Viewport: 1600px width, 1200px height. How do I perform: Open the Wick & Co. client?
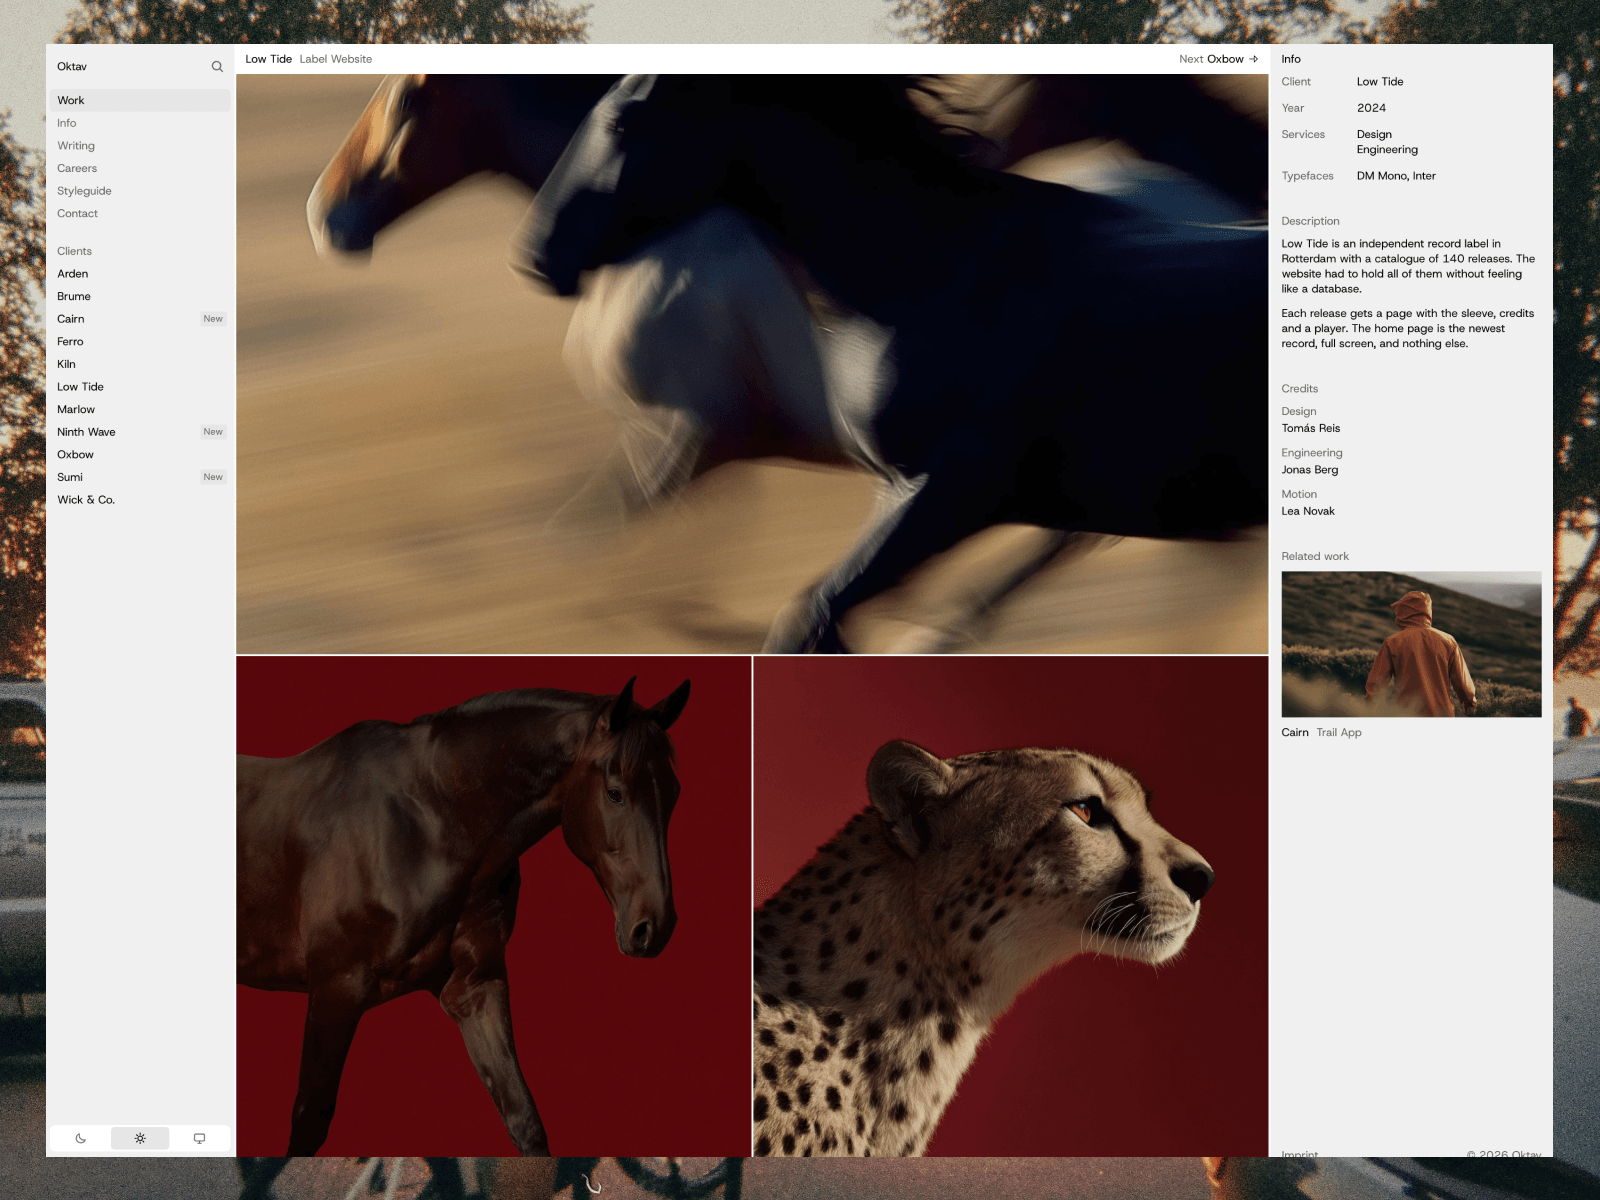click(x=140, y=500)
